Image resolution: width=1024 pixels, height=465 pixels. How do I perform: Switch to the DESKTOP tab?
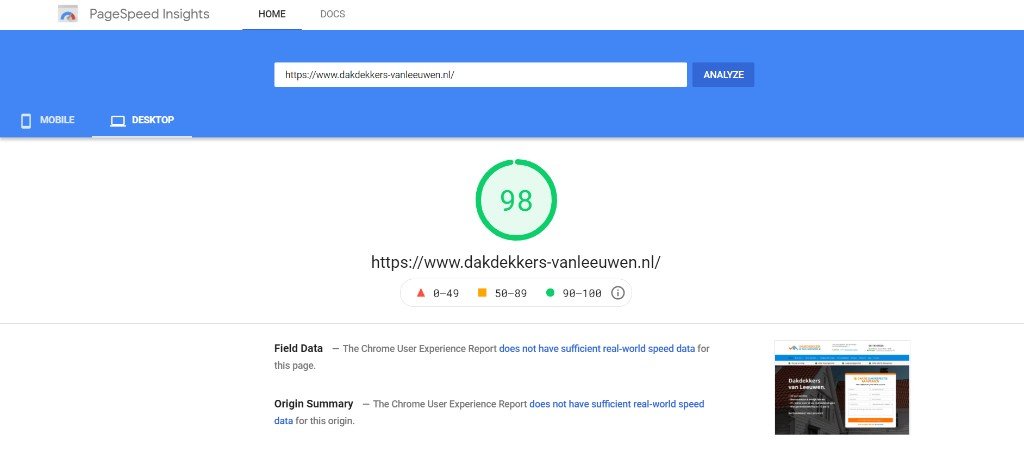click(x=142, y=120)
